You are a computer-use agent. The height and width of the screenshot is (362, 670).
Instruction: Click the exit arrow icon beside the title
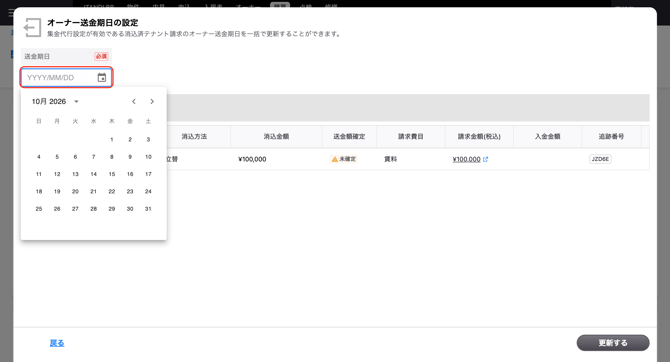tap(32, 28)
